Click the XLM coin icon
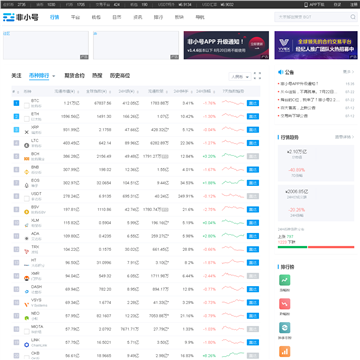This screenshot has height=360, width=360. (27, 225)
